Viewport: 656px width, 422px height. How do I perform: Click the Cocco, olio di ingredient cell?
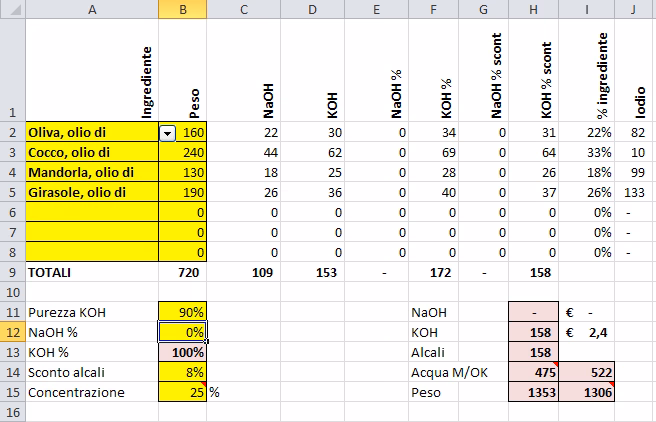[x=91, y=152]
